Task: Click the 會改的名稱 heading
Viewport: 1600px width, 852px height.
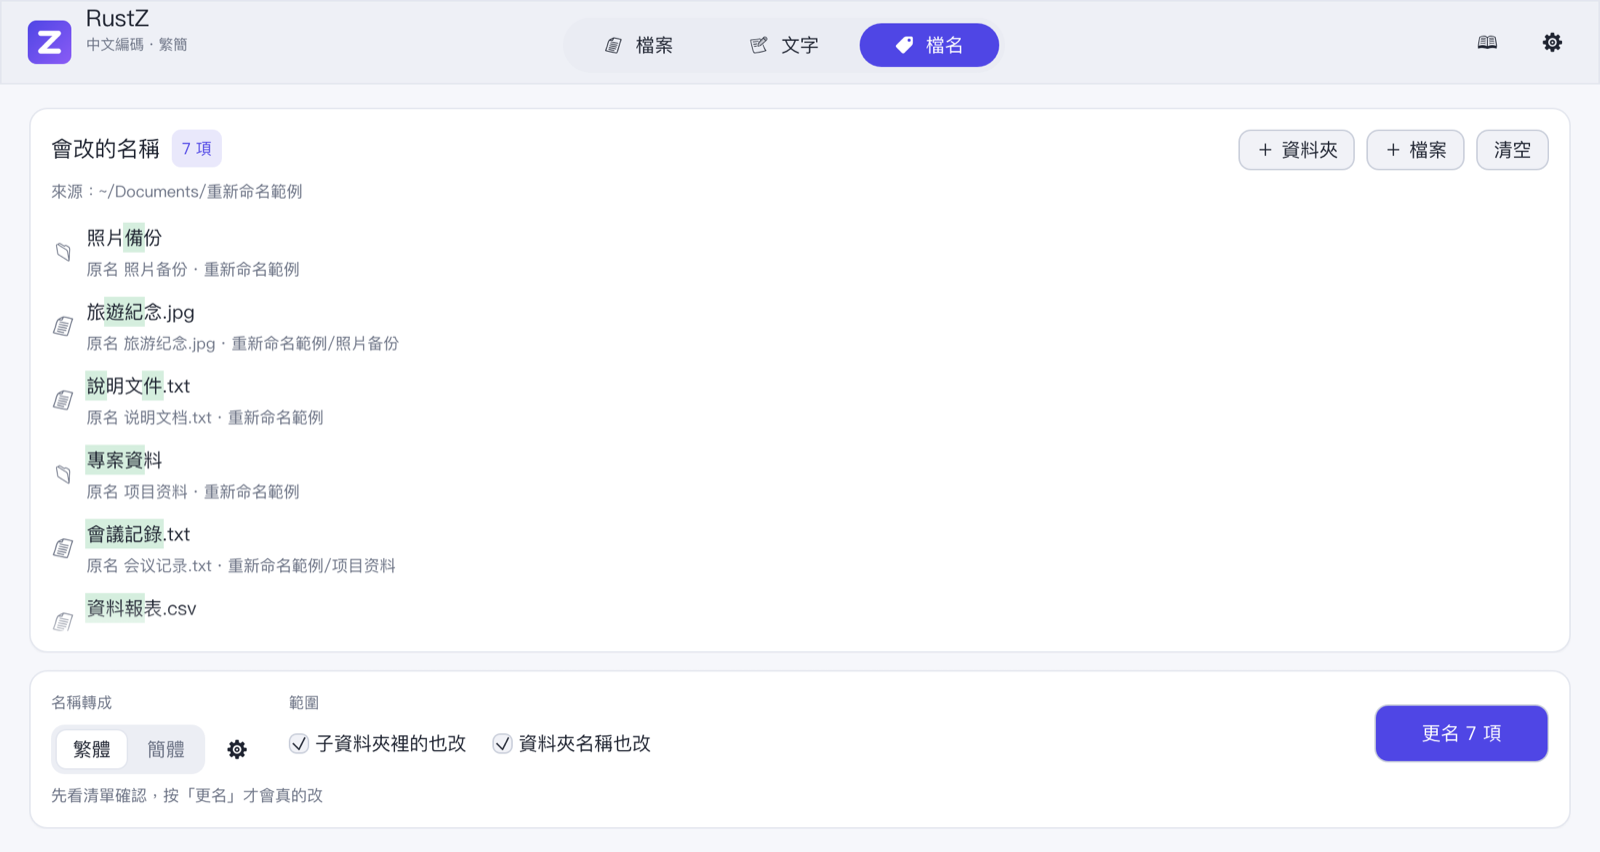Action: (x=106, y=149)
